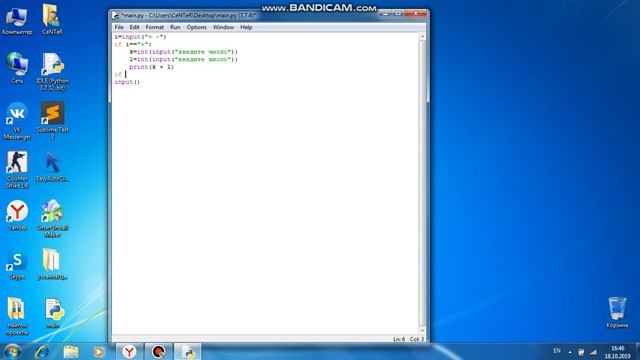Launch the Smart Install Maker shortcut
Viewport: 640px width, 360px height.
(52, 219)
